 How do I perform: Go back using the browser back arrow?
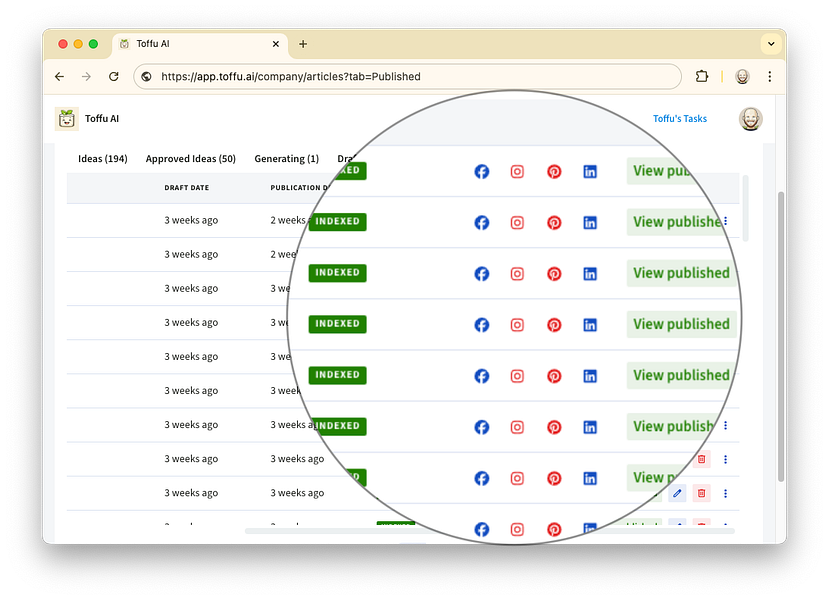(x=59, y=77)
